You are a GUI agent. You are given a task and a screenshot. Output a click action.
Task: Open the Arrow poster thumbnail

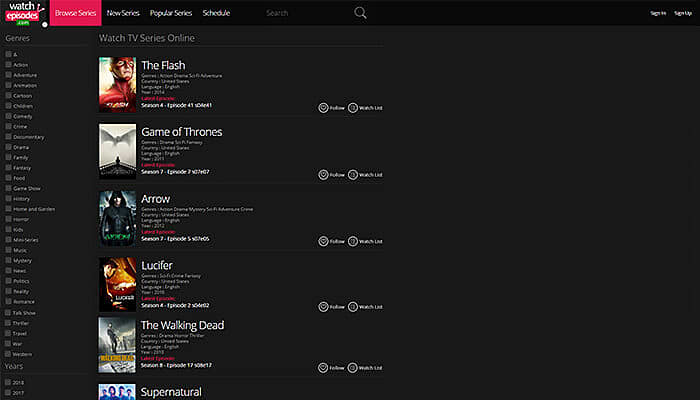(117, 218)
